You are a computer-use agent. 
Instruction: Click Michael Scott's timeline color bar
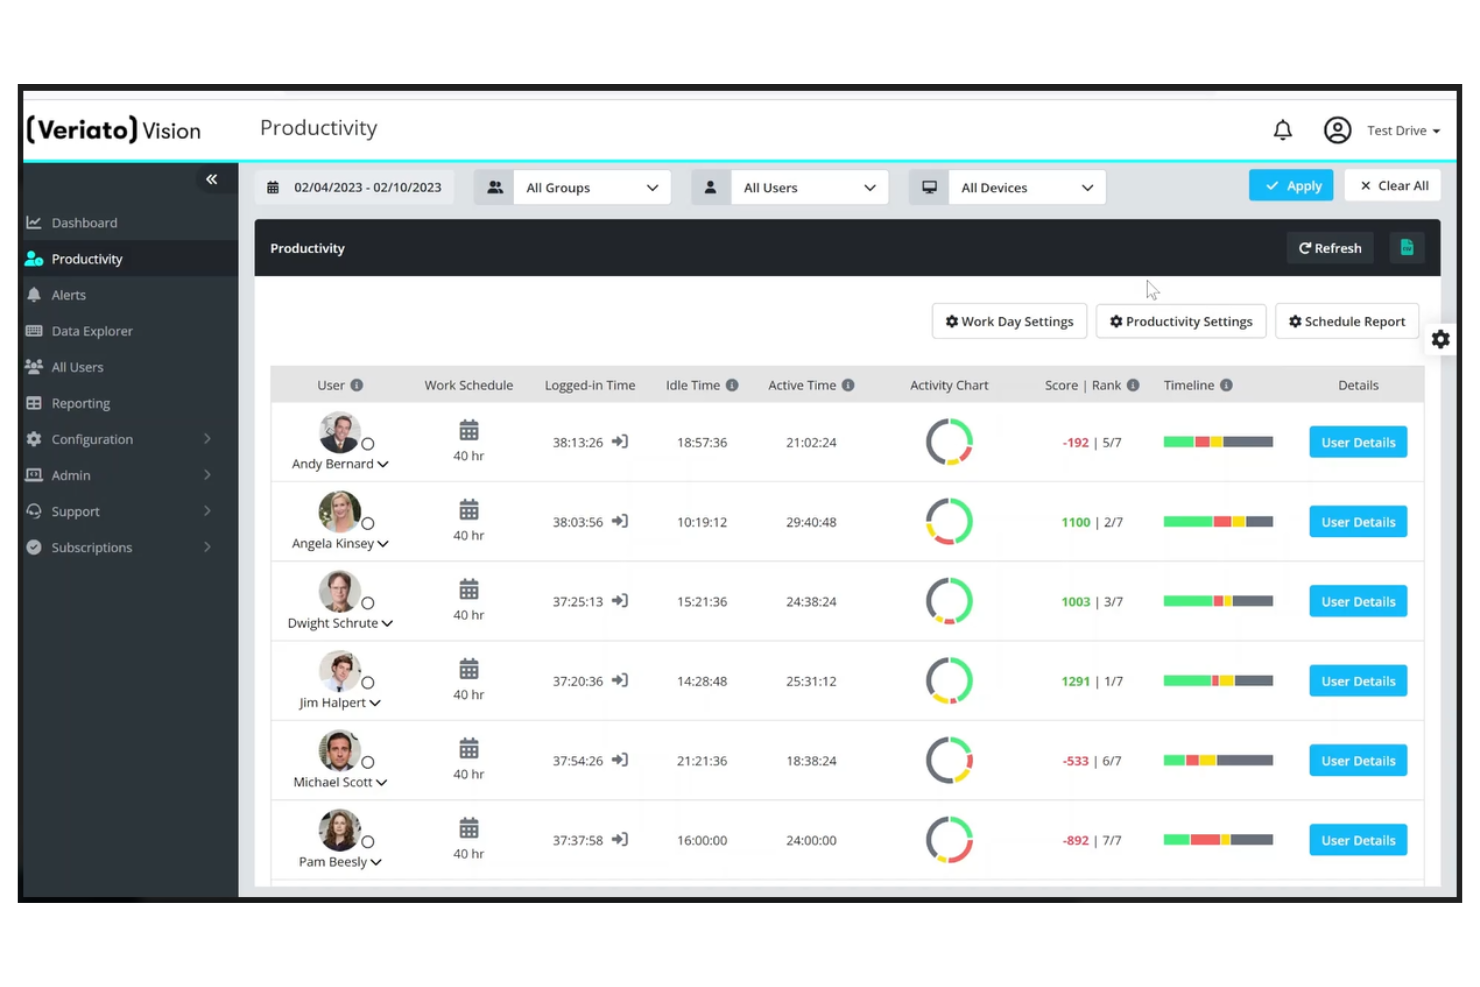(x=1218, y=760)
